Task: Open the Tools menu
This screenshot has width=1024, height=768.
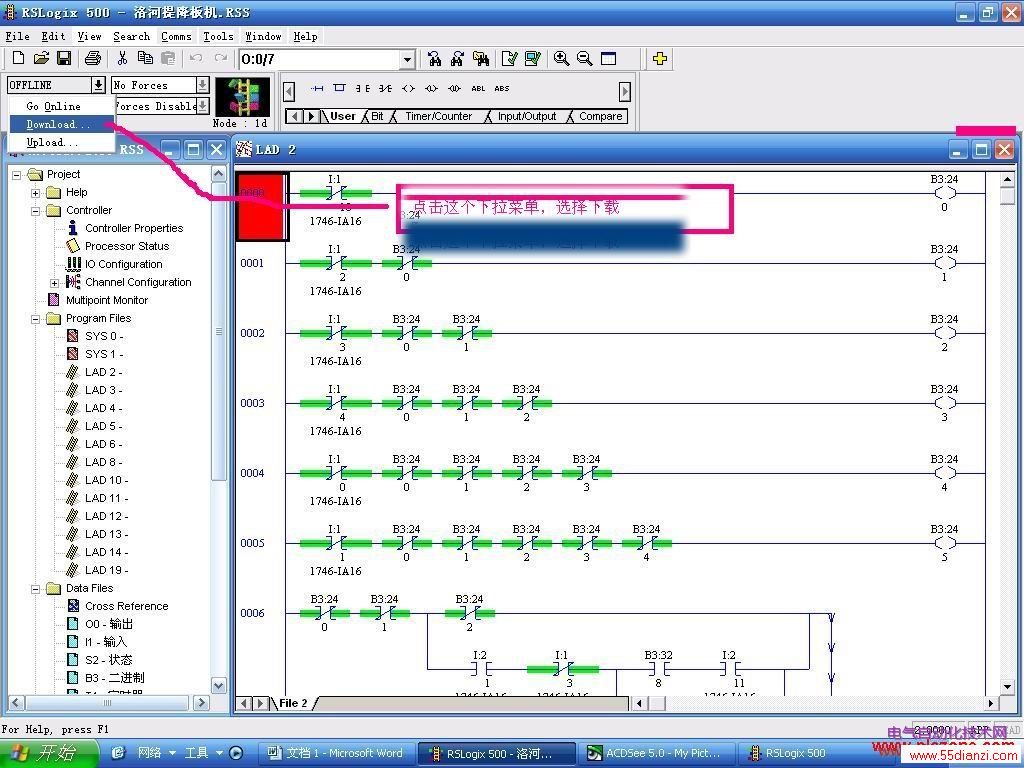Action: [218, 37]
